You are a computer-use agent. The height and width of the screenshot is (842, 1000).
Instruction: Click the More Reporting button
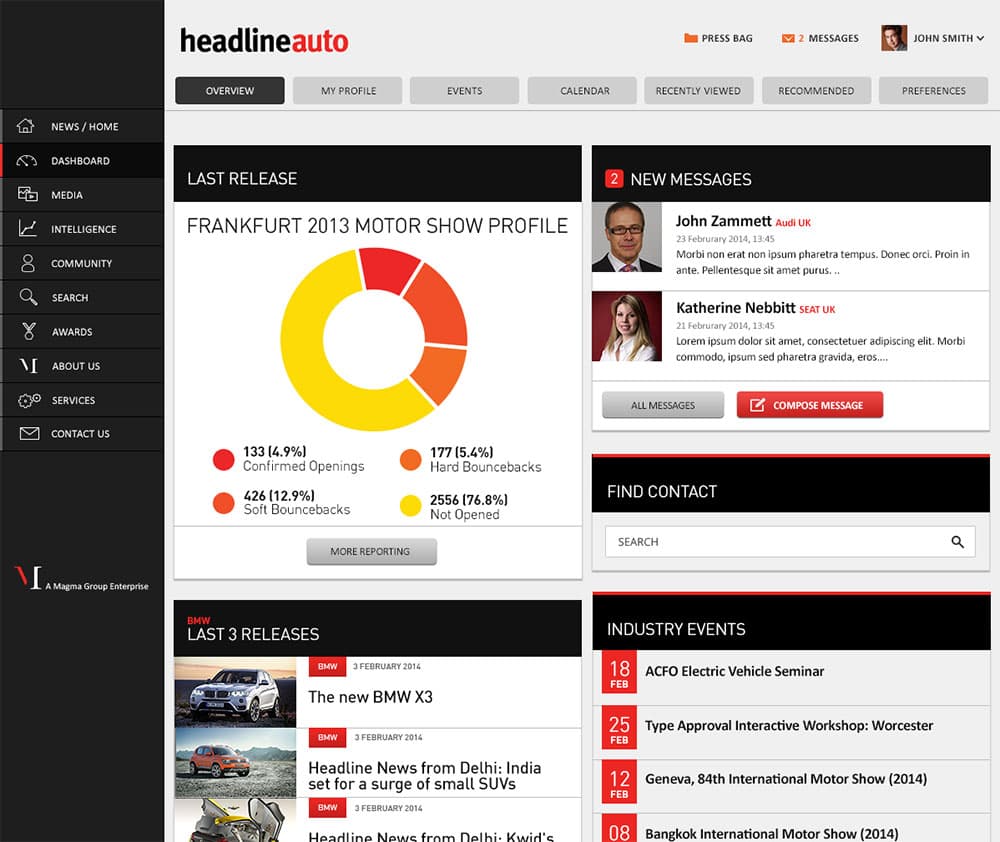(x=371, y=551)
